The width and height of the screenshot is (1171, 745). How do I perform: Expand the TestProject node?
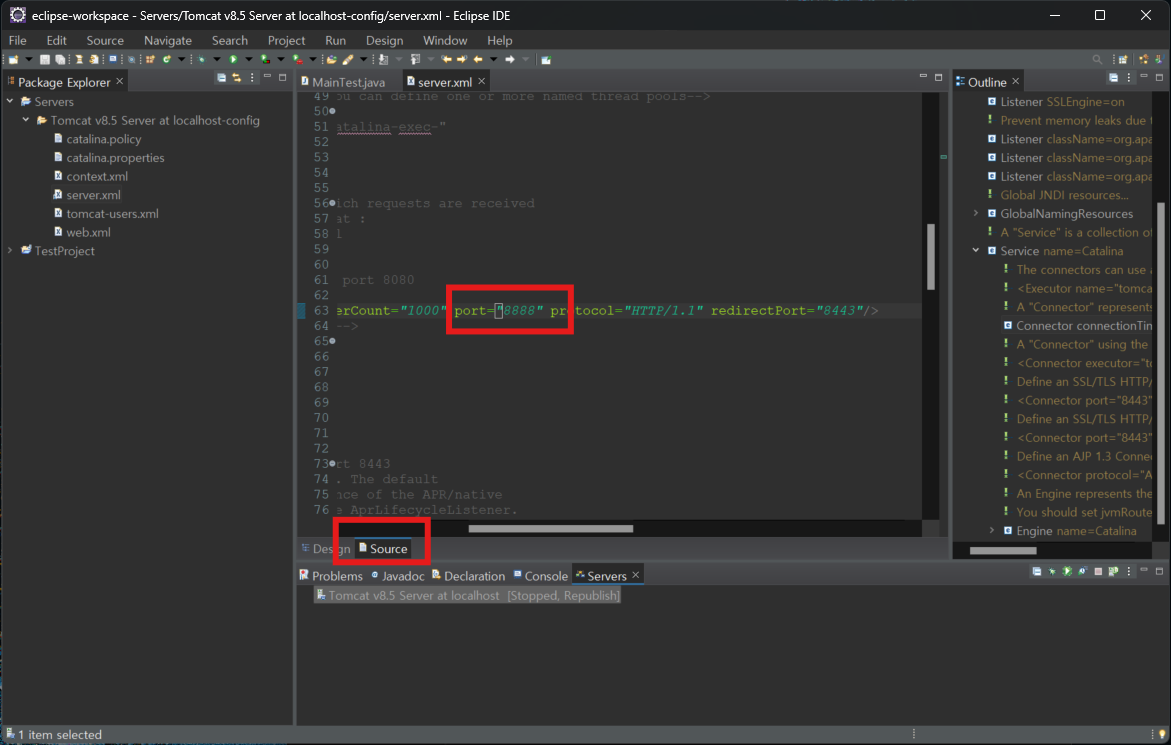[10, 250]
